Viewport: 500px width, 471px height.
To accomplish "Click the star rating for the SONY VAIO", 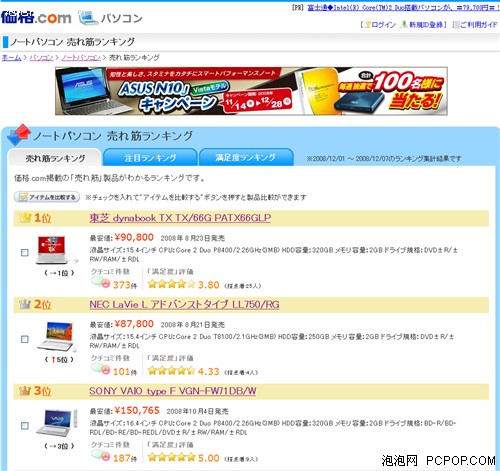I will pyautogui.click(x=171, y=457).
